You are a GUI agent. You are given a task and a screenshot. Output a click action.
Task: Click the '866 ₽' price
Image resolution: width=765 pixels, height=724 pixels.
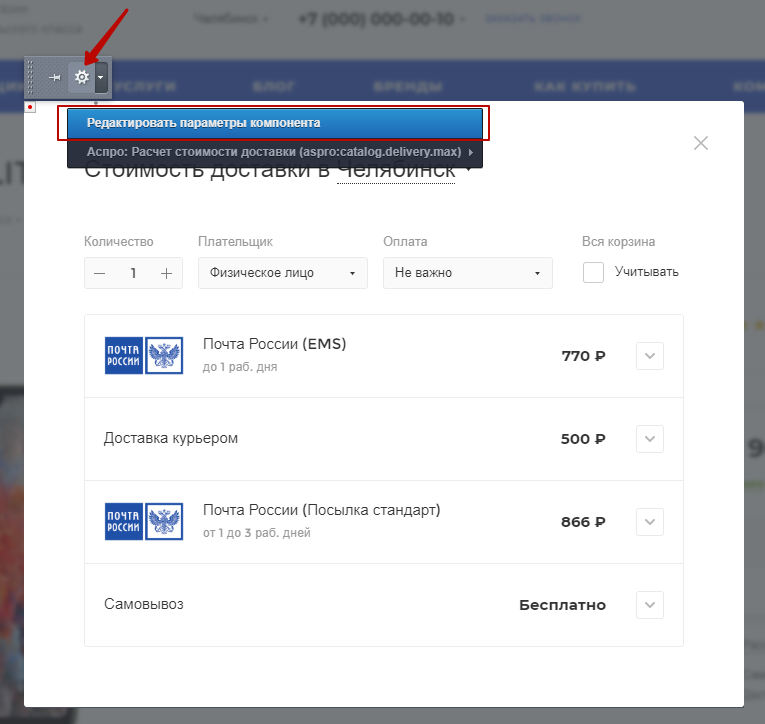click(x=583, y=522)
